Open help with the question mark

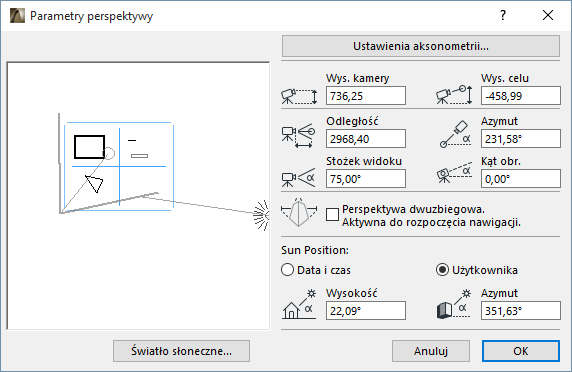point(503,15)
